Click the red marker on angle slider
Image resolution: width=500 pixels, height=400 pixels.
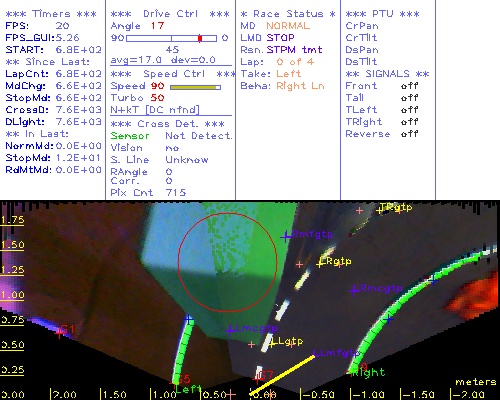[x=200, y=38]
